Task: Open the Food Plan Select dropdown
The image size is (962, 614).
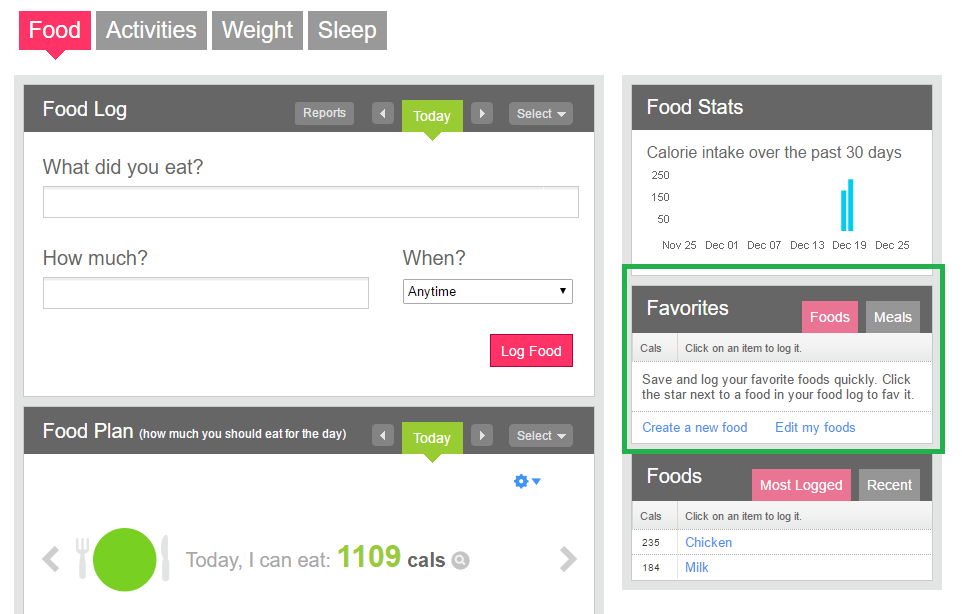Action: point(541,436)
